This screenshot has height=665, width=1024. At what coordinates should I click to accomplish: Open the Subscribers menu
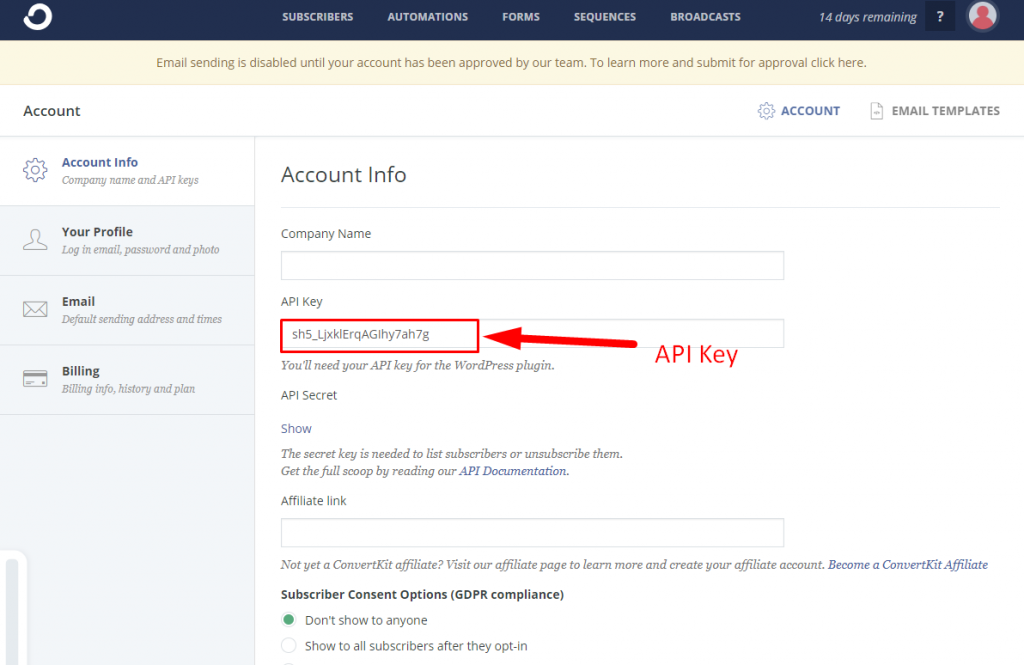[317, 17]
